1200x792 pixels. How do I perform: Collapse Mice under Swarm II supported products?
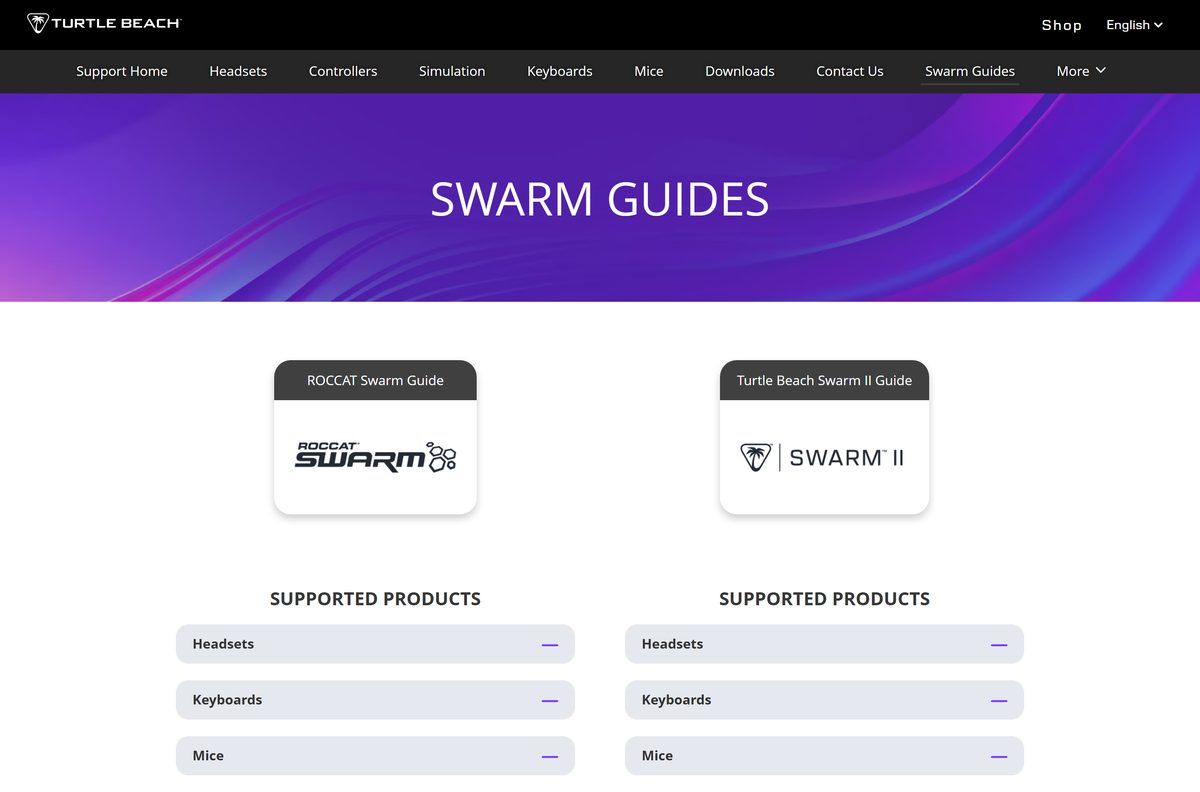[x=824, y=756]
